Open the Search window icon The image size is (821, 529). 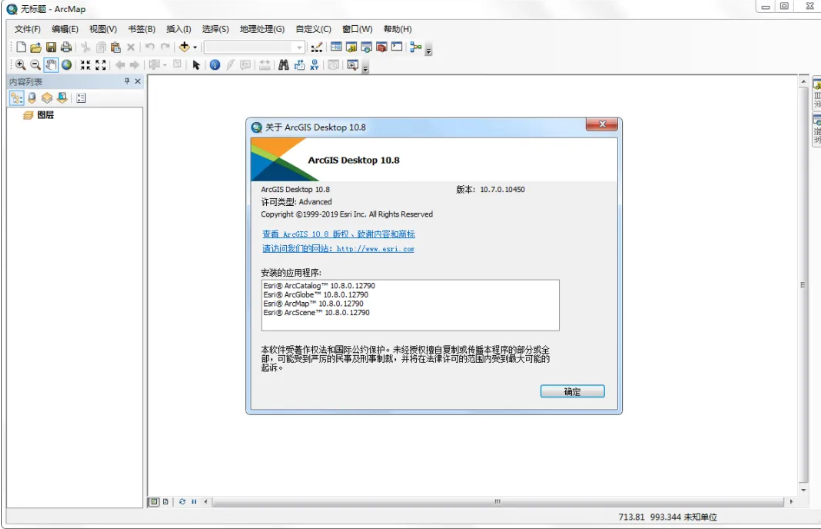[367, 47]
